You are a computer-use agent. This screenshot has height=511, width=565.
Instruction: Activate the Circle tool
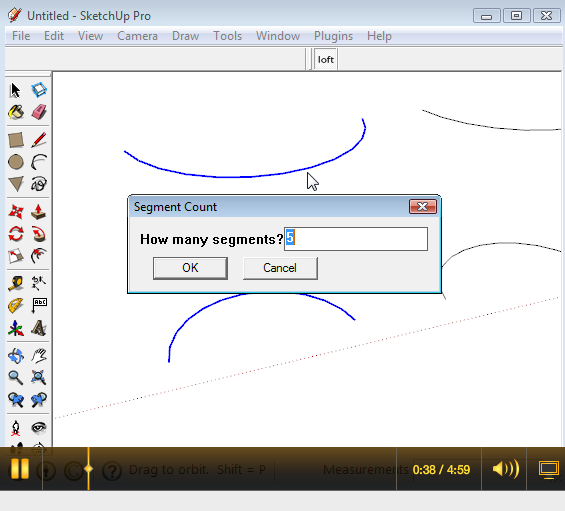16,162
